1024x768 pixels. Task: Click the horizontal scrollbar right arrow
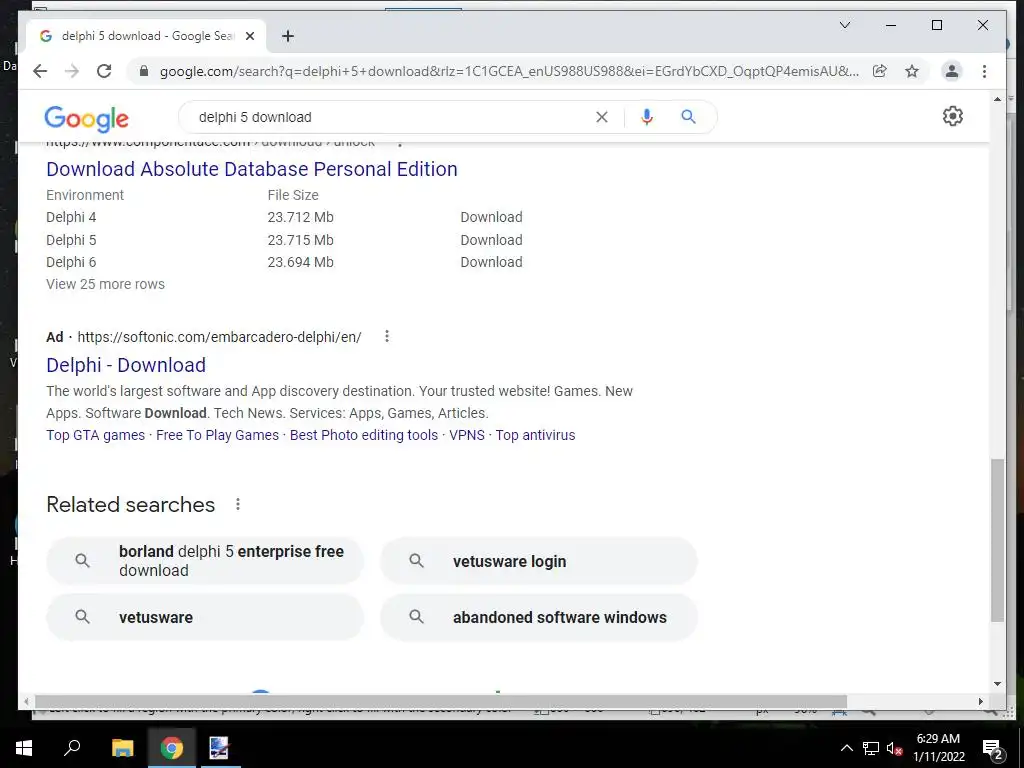coord(981,701)
